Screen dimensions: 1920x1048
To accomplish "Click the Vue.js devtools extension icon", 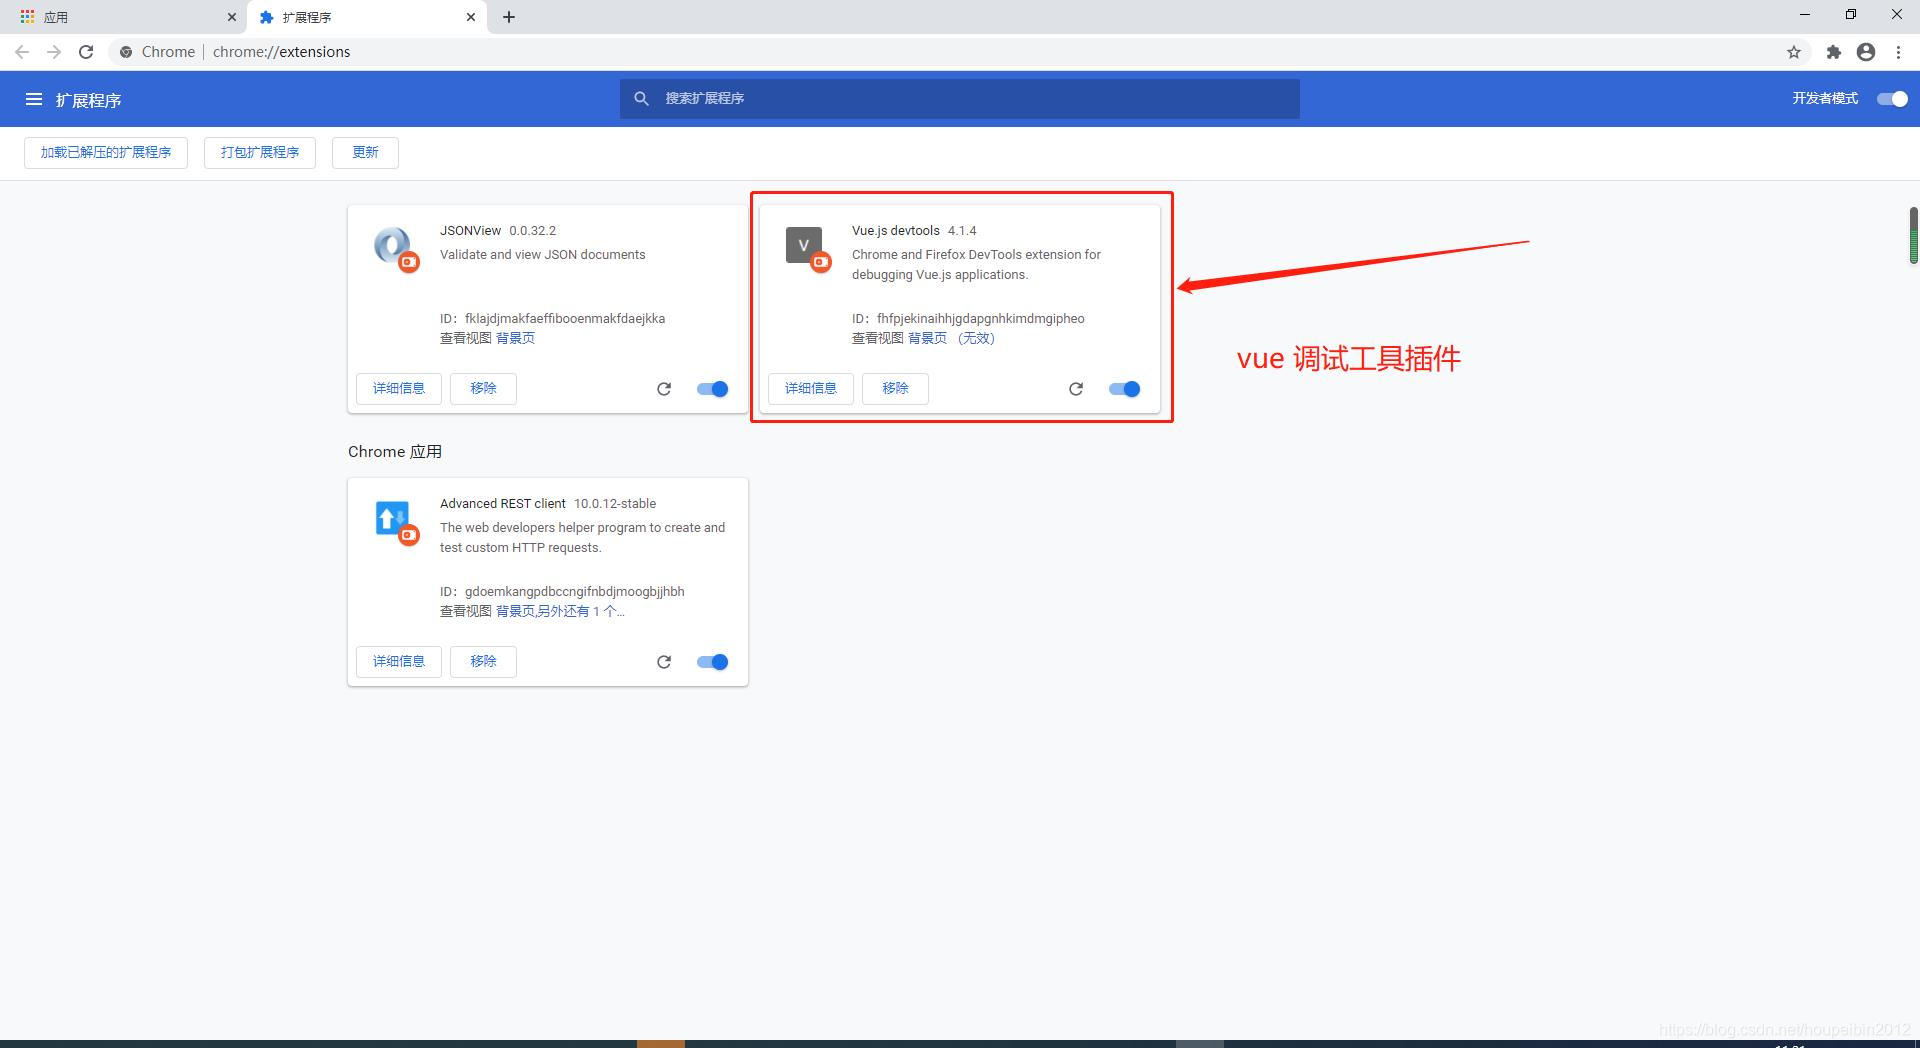I will (x=806, y=247).
